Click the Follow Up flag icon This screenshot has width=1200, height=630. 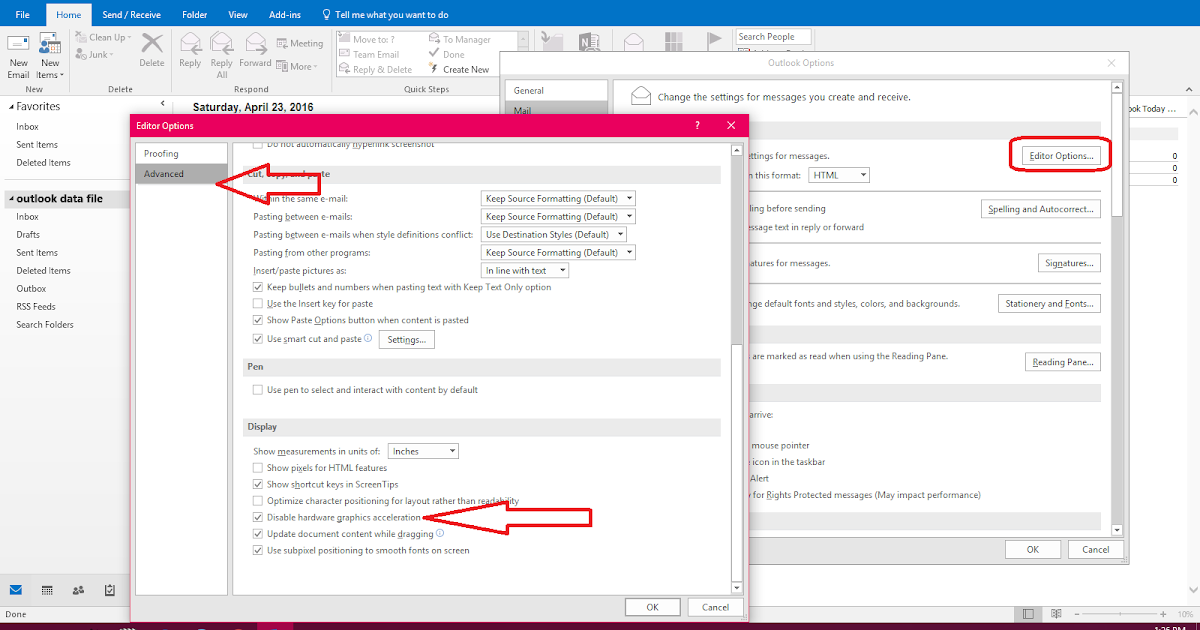click(714, 42)
